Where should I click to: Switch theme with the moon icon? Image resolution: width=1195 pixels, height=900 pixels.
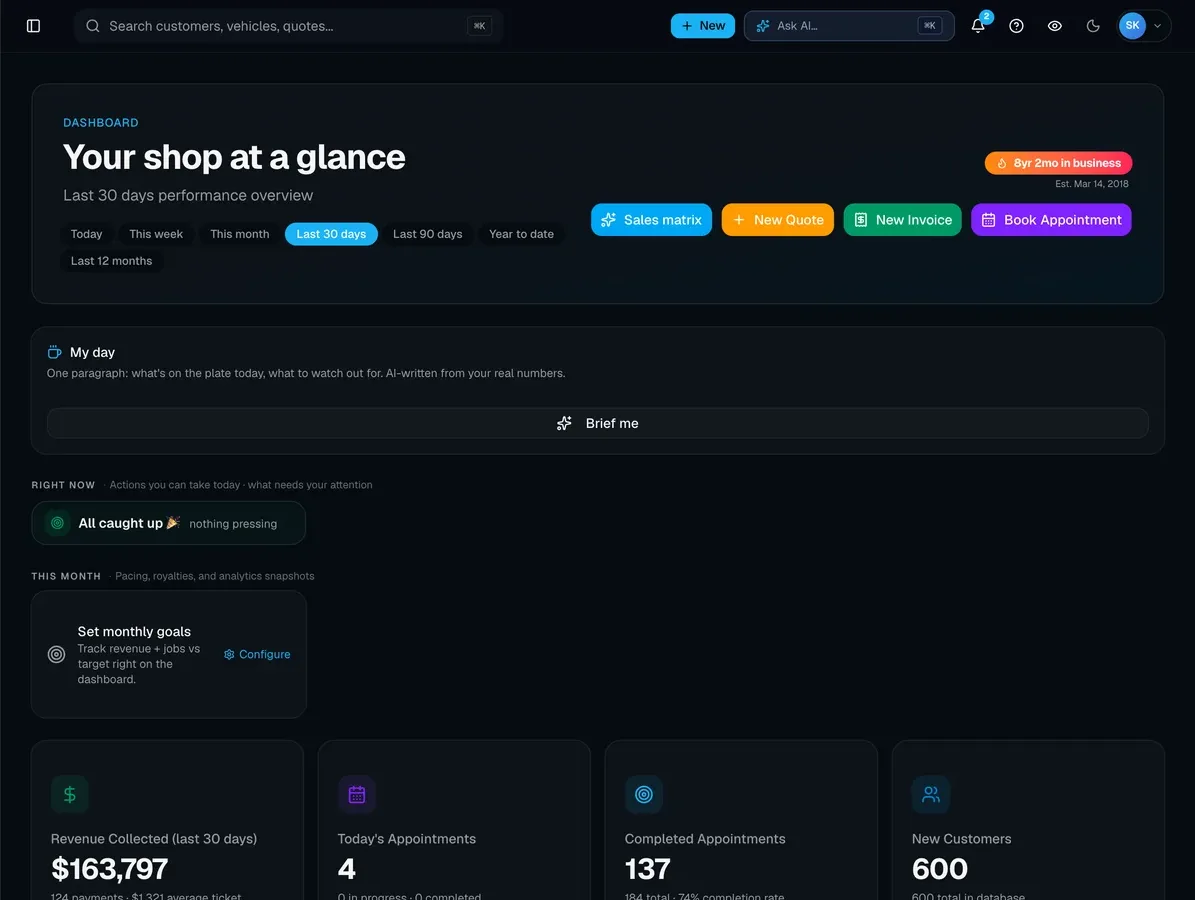1093,26
